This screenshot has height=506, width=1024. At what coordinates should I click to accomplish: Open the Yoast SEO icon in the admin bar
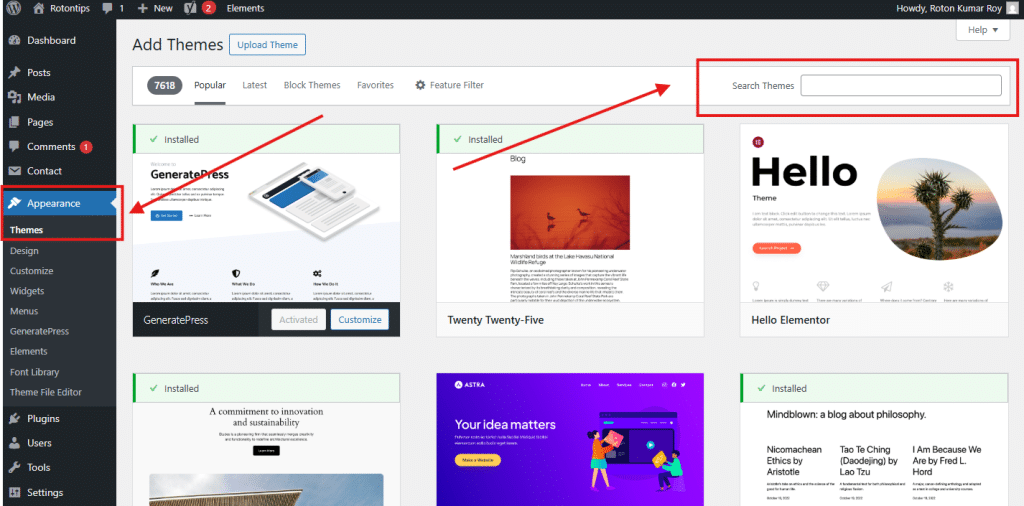click(191, 8)
